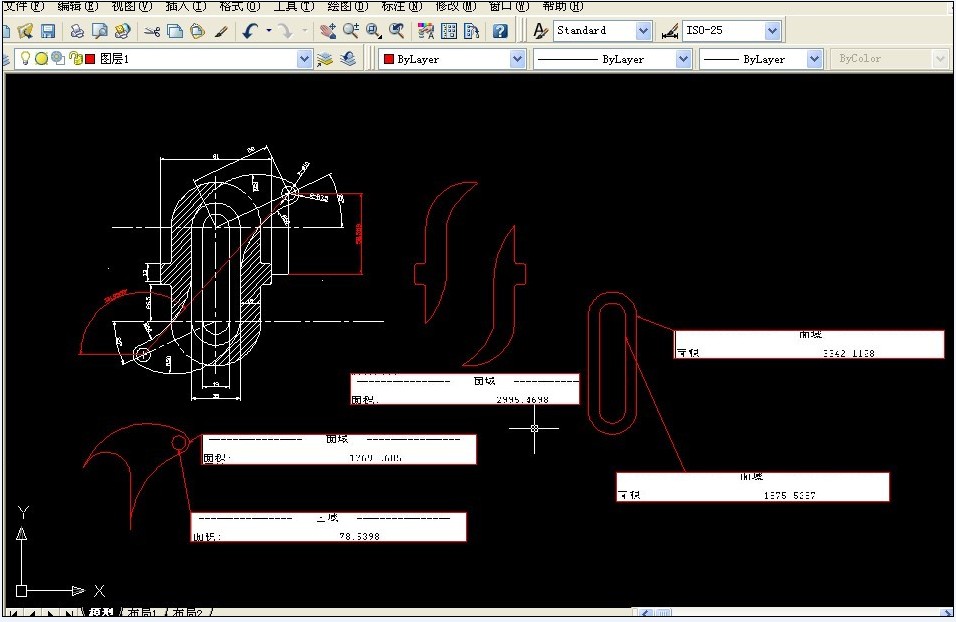Image resolution: width=956 pixels, height=622 pixels.
Task: Activate realtime Zoom magnifier tool
Action: pyautogui.click(x=351, y=30)
